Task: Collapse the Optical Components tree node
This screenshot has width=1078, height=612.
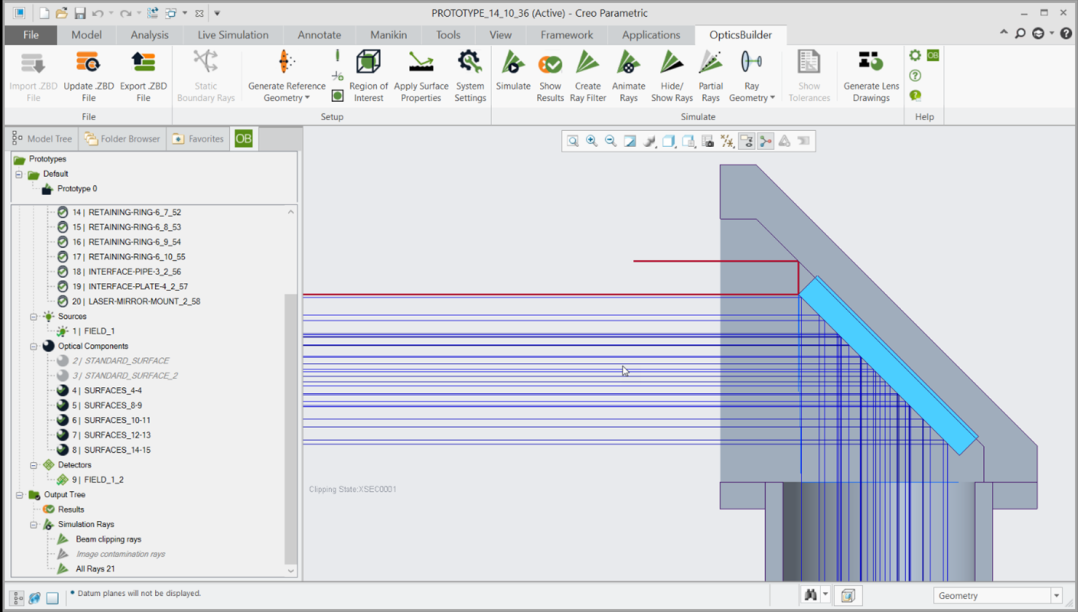Action: (x=34, y=346)
